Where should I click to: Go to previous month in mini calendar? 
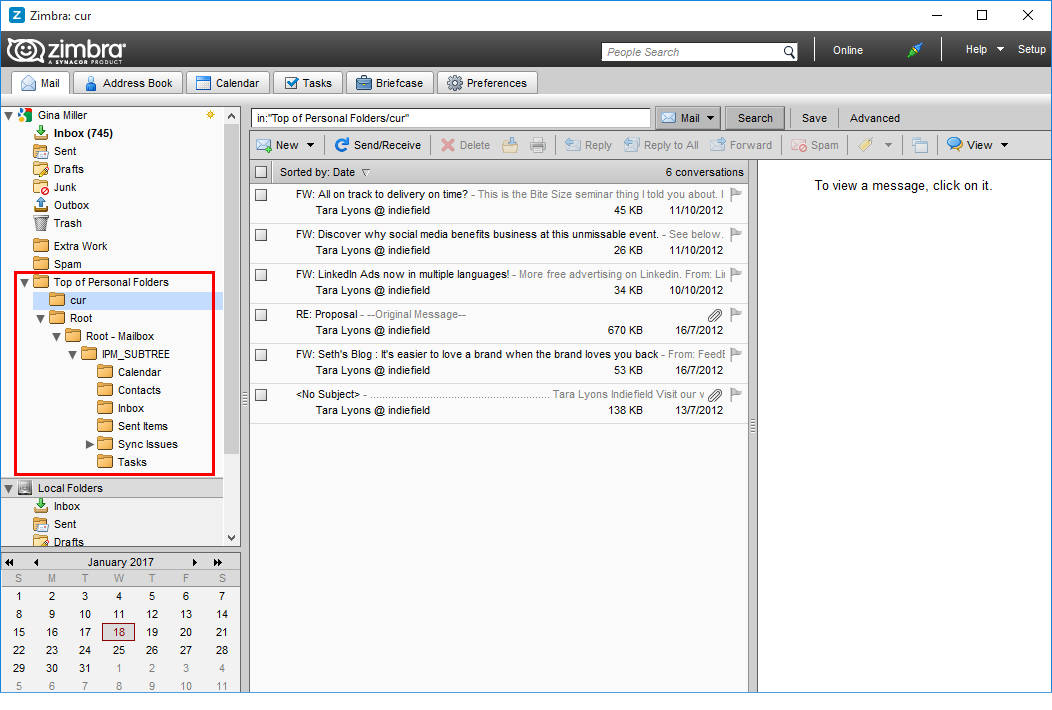tap(36, 562)
